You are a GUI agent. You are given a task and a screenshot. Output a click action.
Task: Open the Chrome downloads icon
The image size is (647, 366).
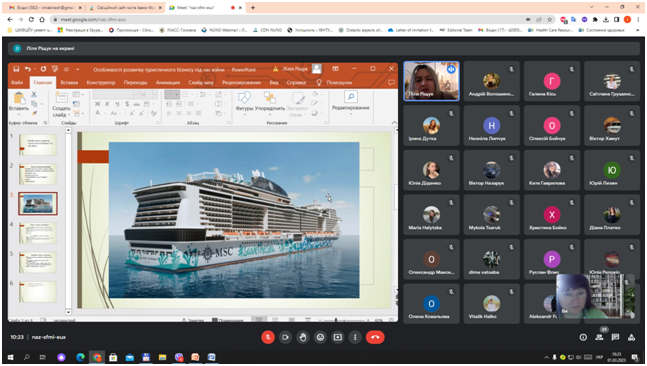606,19
